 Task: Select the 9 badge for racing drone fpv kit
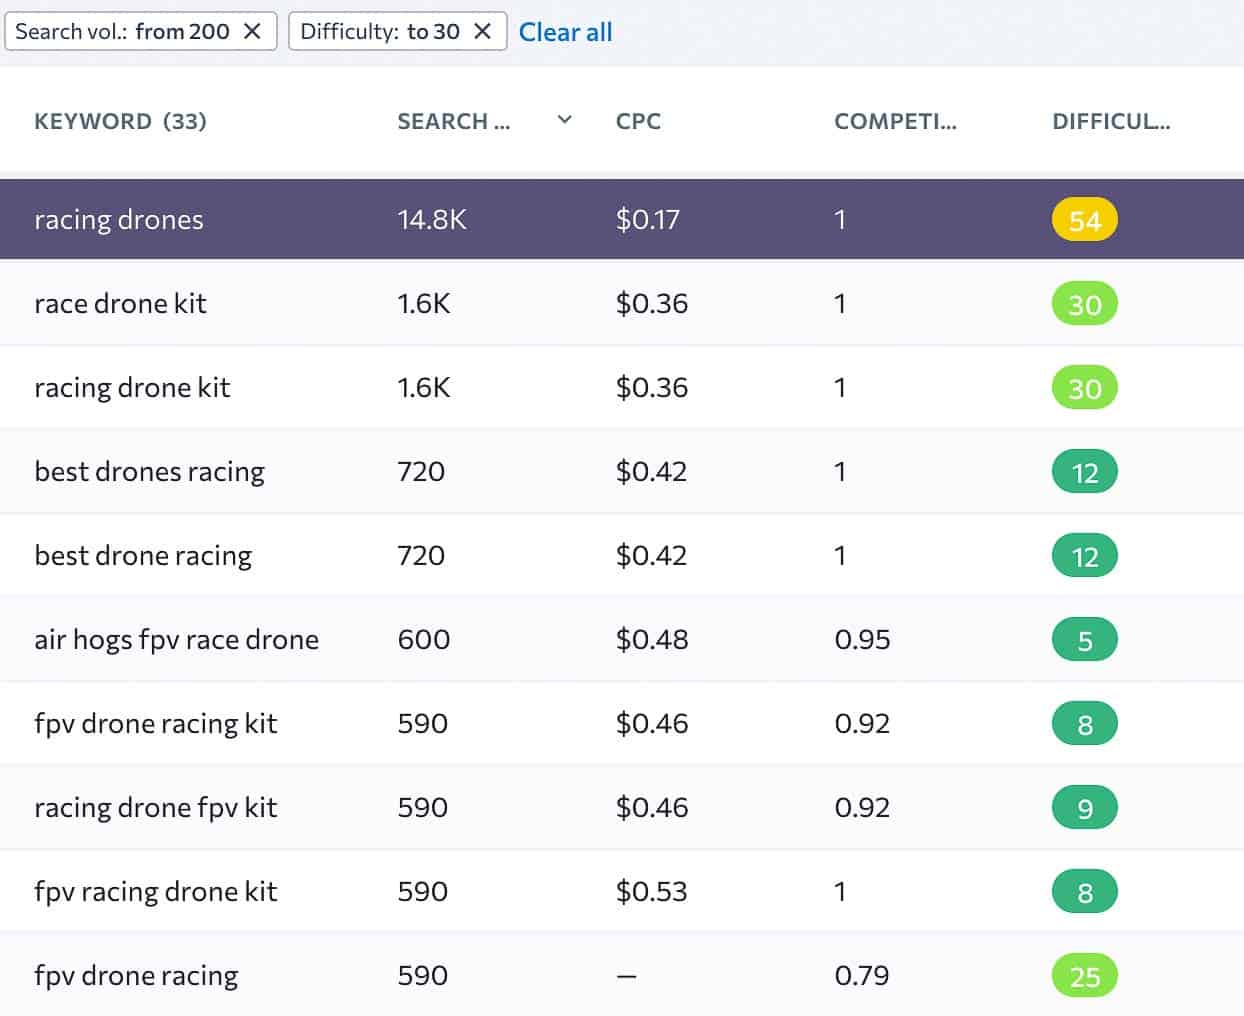point(1084,807)
